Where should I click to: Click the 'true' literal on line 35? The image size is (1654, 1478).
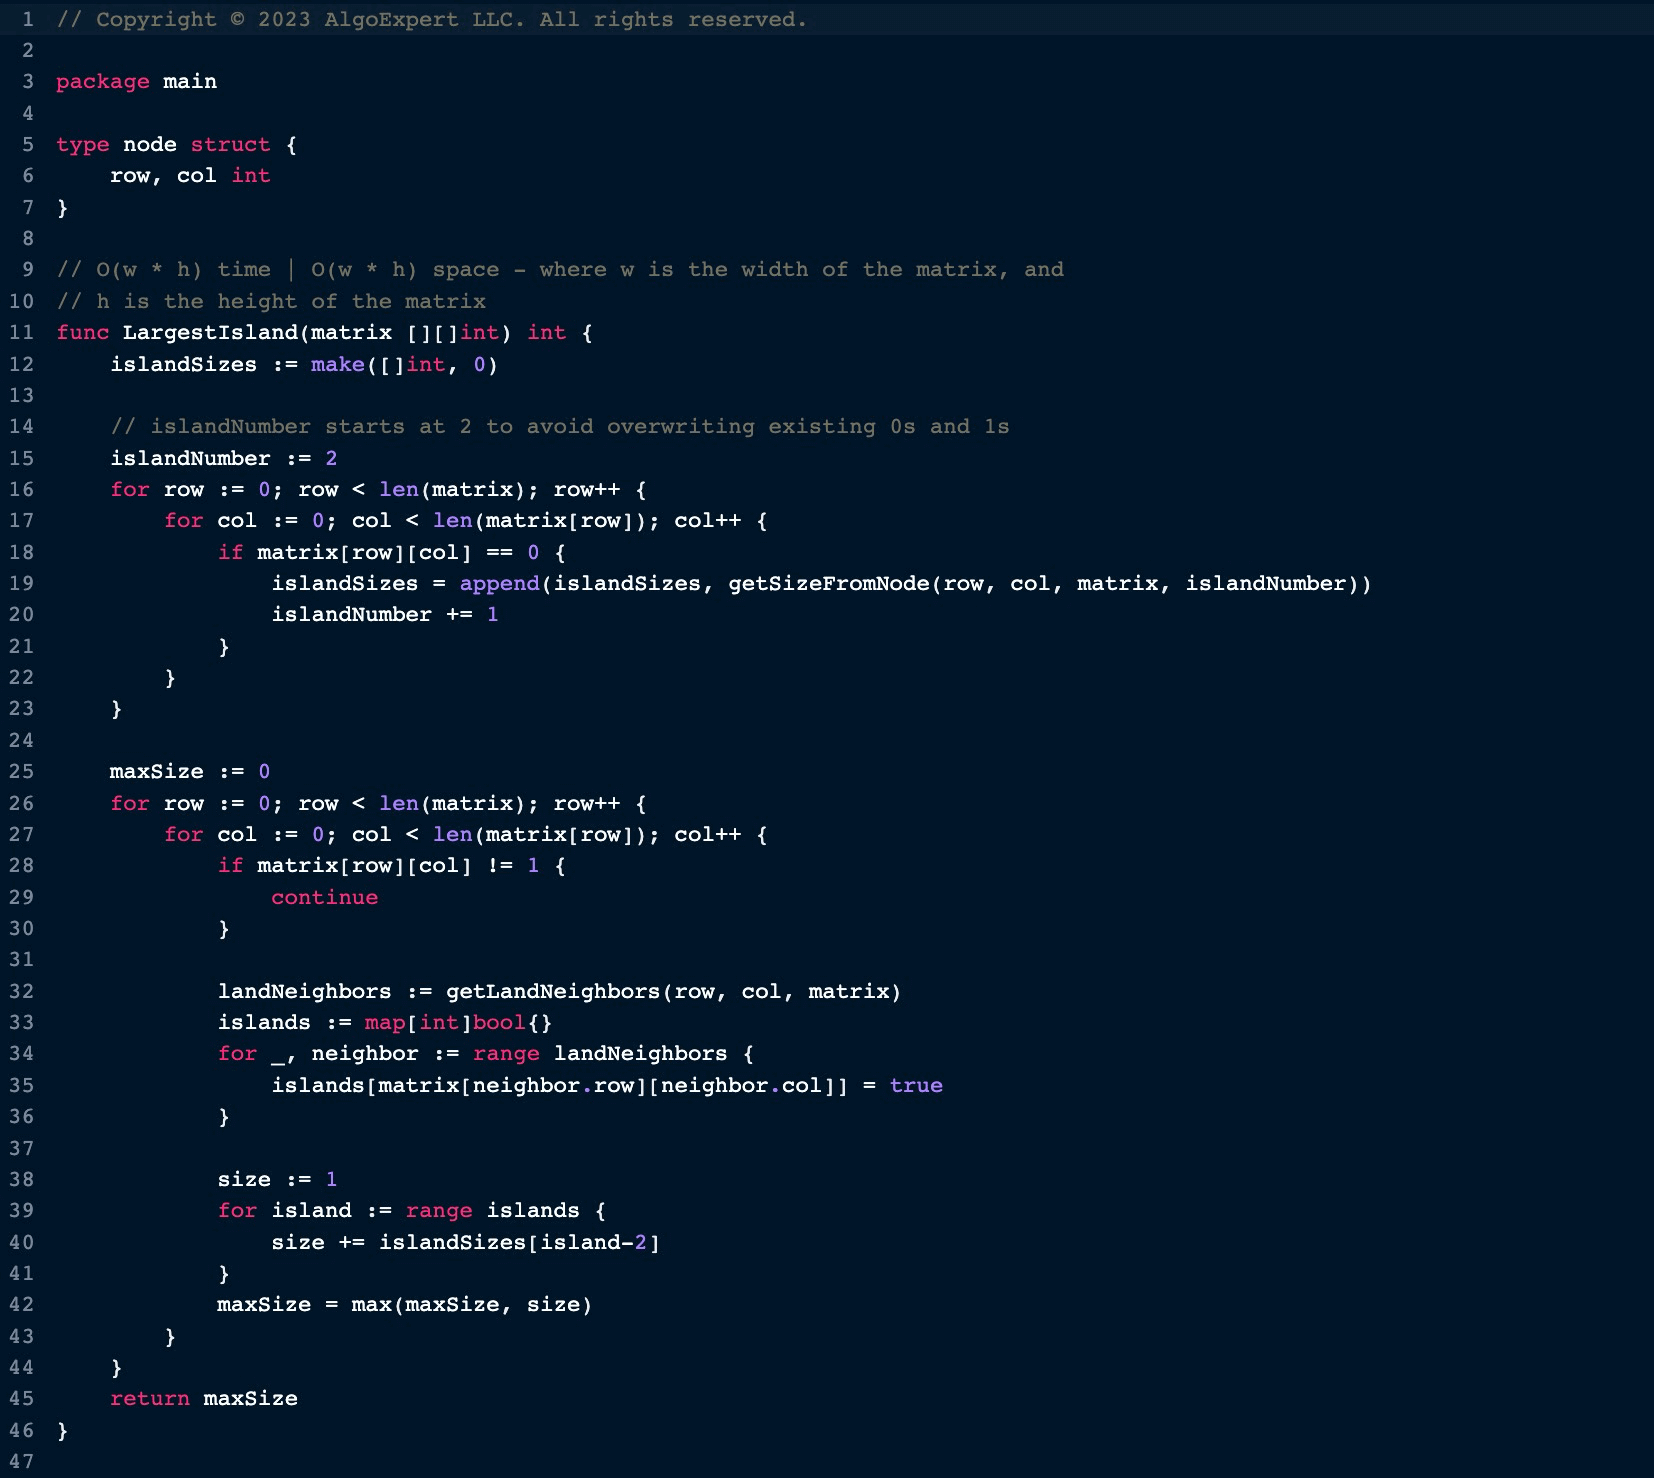click(x=915, y=1086)
